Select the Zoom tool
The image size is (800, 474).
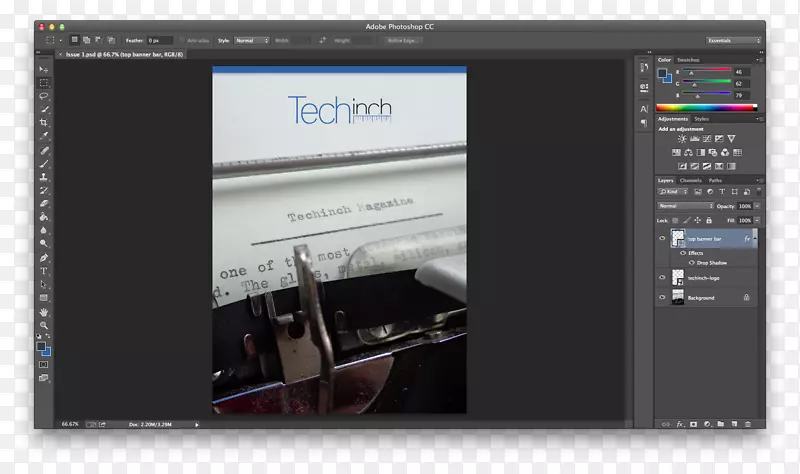44,325
